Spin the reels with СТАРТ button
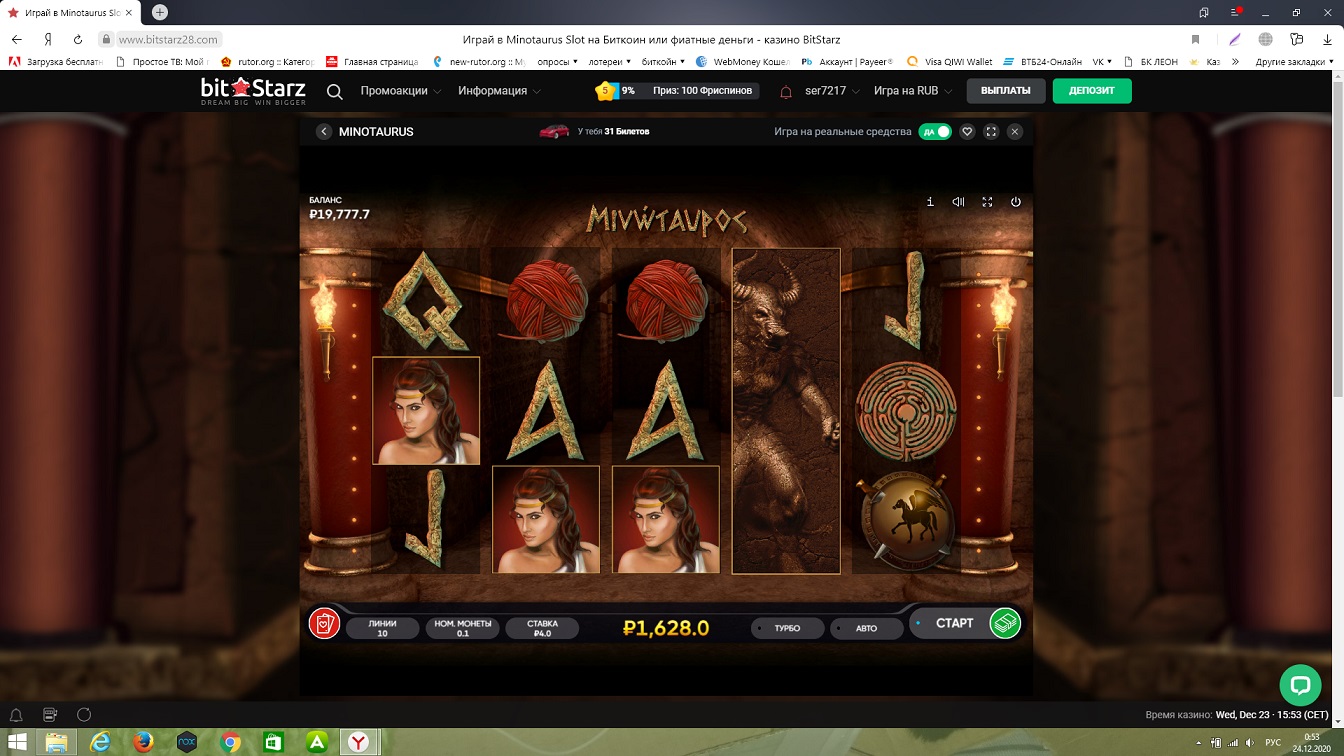Screen dimensions: 1344x756 (x=954, y=623)
